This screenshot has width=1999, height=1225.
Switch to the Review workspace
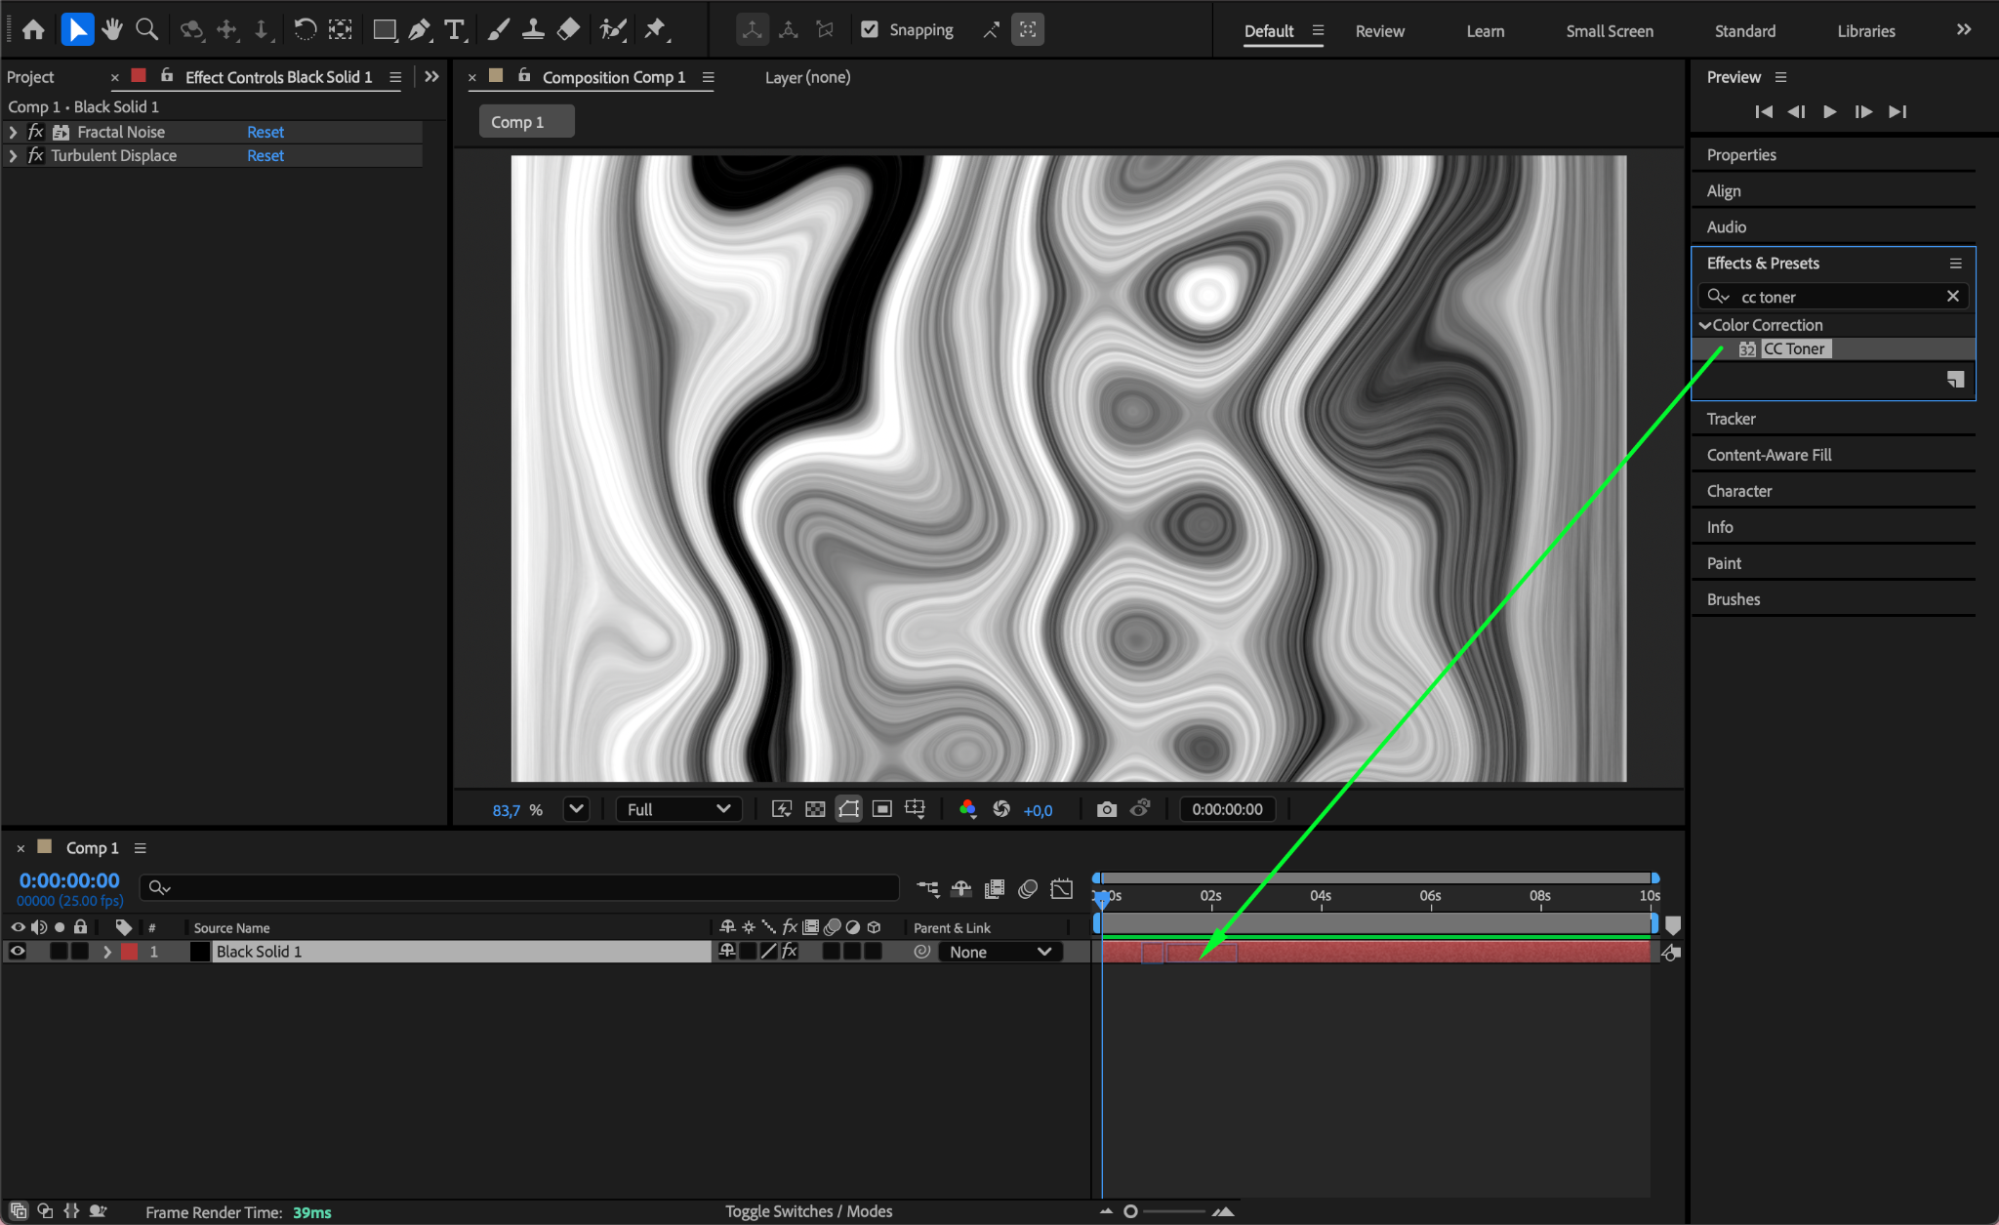coord(1379,31)
